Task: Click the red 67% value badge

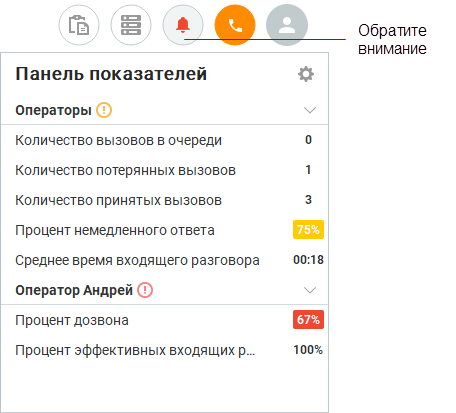Action: pyautogui.click(x=308, y=320)
